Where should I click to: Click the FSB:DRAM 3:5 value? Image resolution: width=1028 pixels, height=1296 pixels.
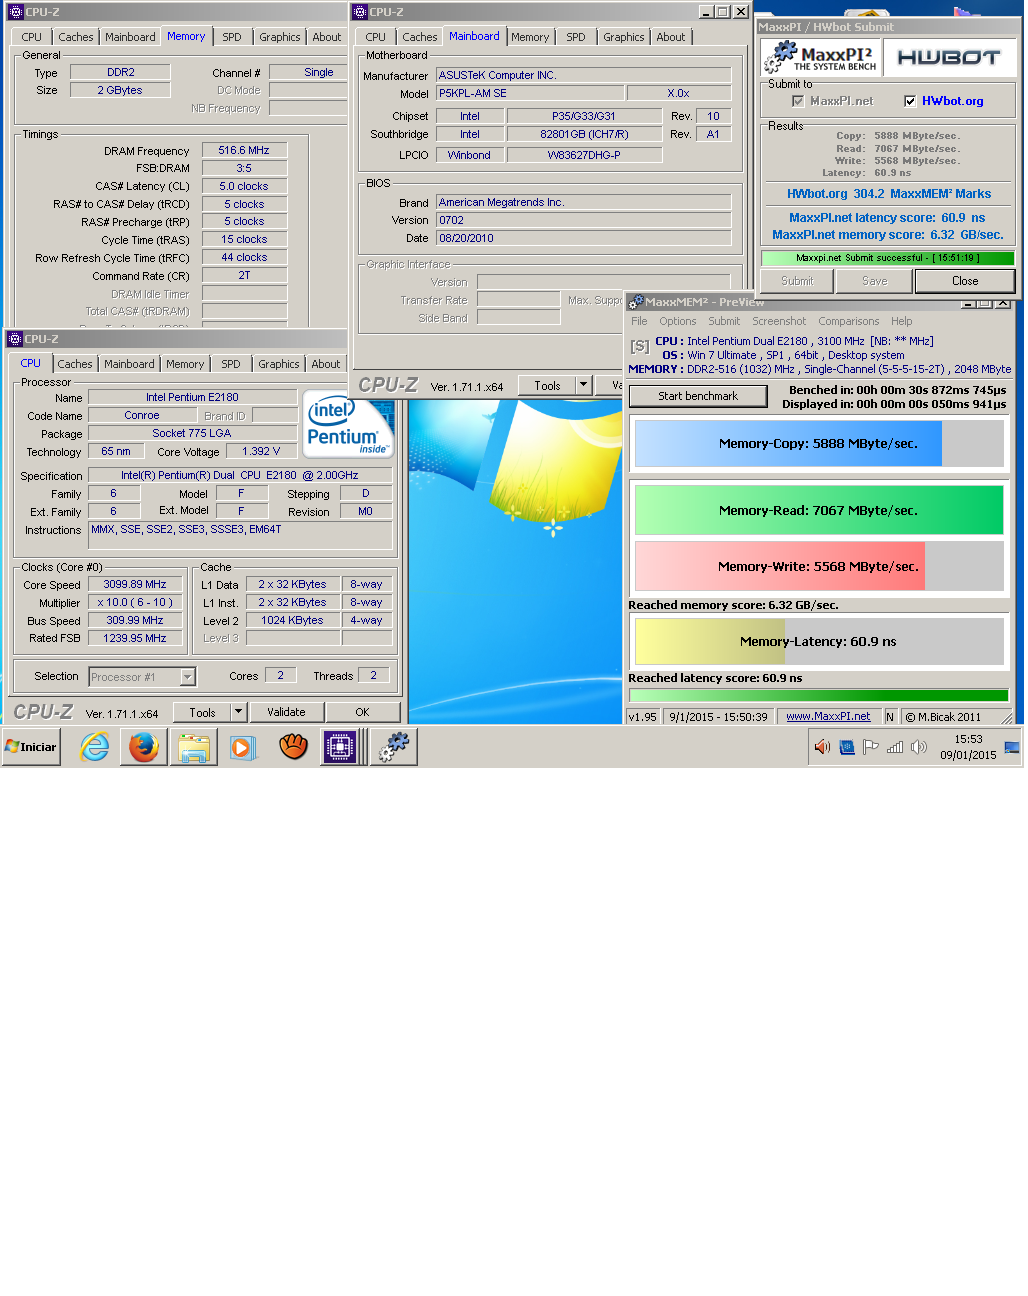(x=244, y=168)
